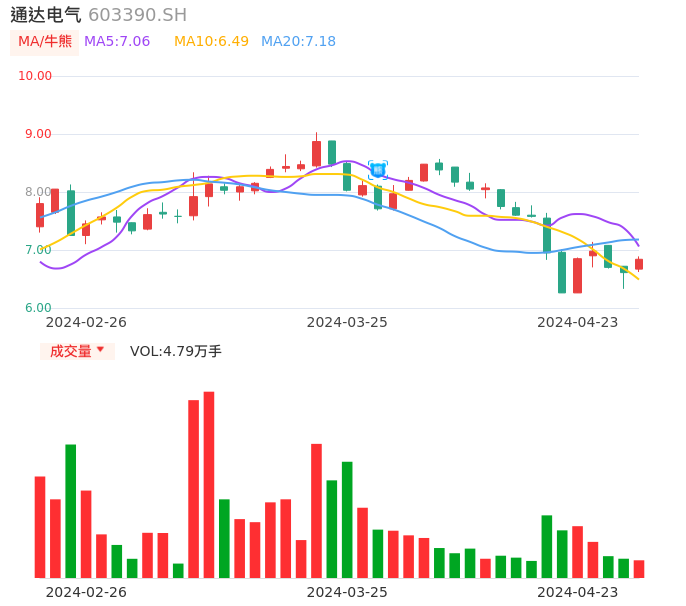Click the tallest red volume bar
The height and width of the screenshot is (606, 686).
209,484
